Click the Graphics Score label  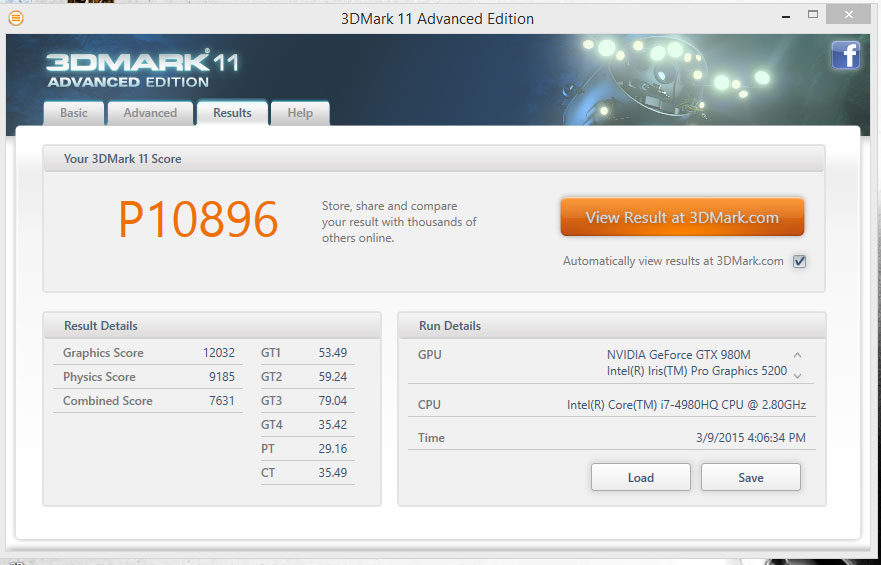click(103, 353)
